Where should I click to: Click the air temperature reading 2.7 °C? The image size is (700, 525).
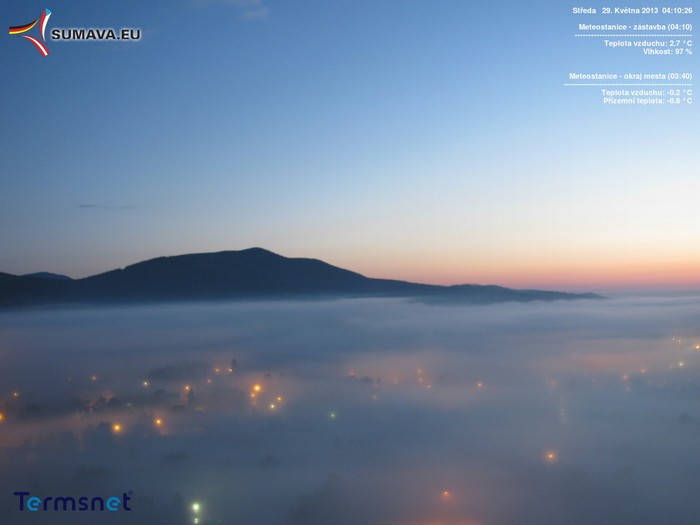[x=661, y=43]
